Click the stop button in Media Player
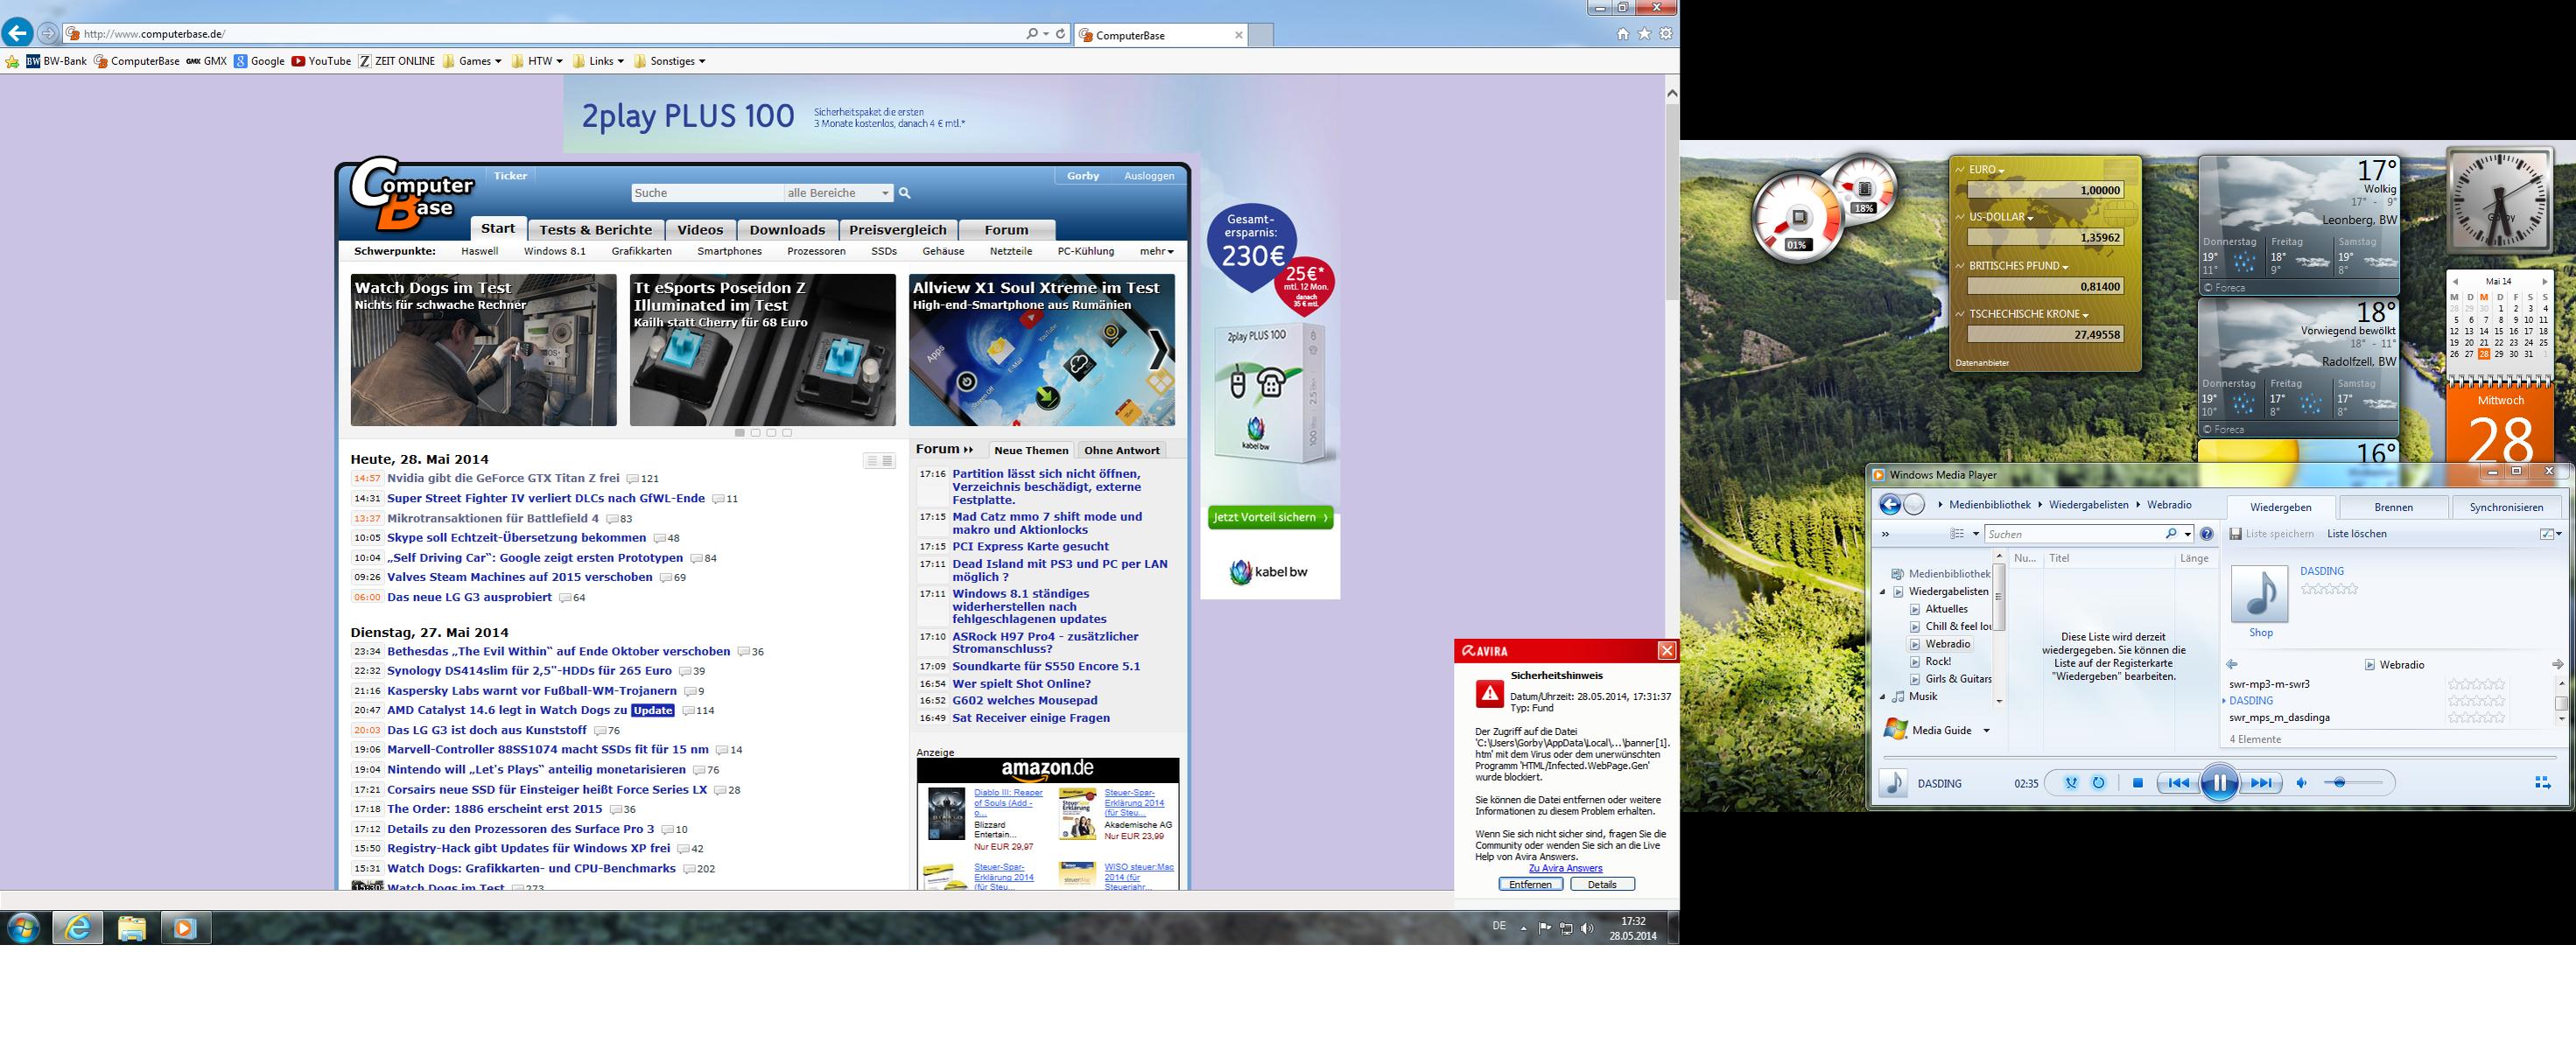This screenshot has width=2576, height=1050. click(2137, 783)
